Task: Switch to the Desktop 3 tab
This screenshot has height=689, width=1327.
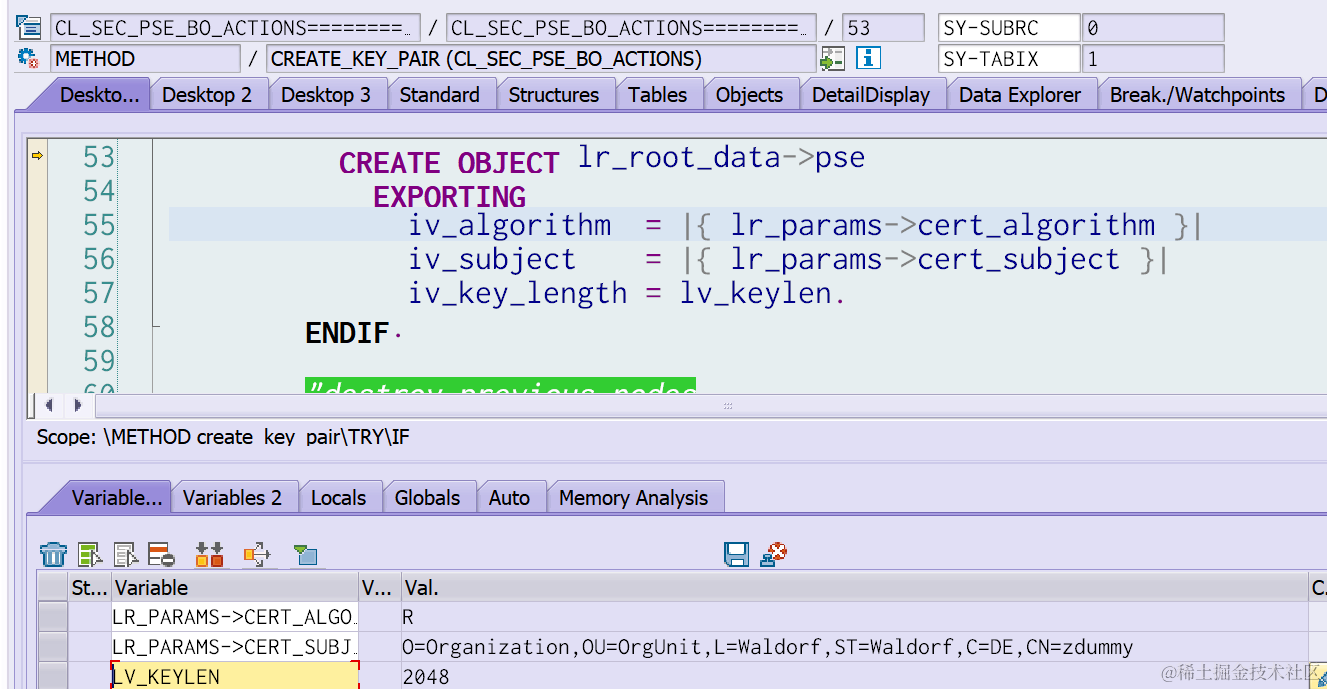Action: 326,95
